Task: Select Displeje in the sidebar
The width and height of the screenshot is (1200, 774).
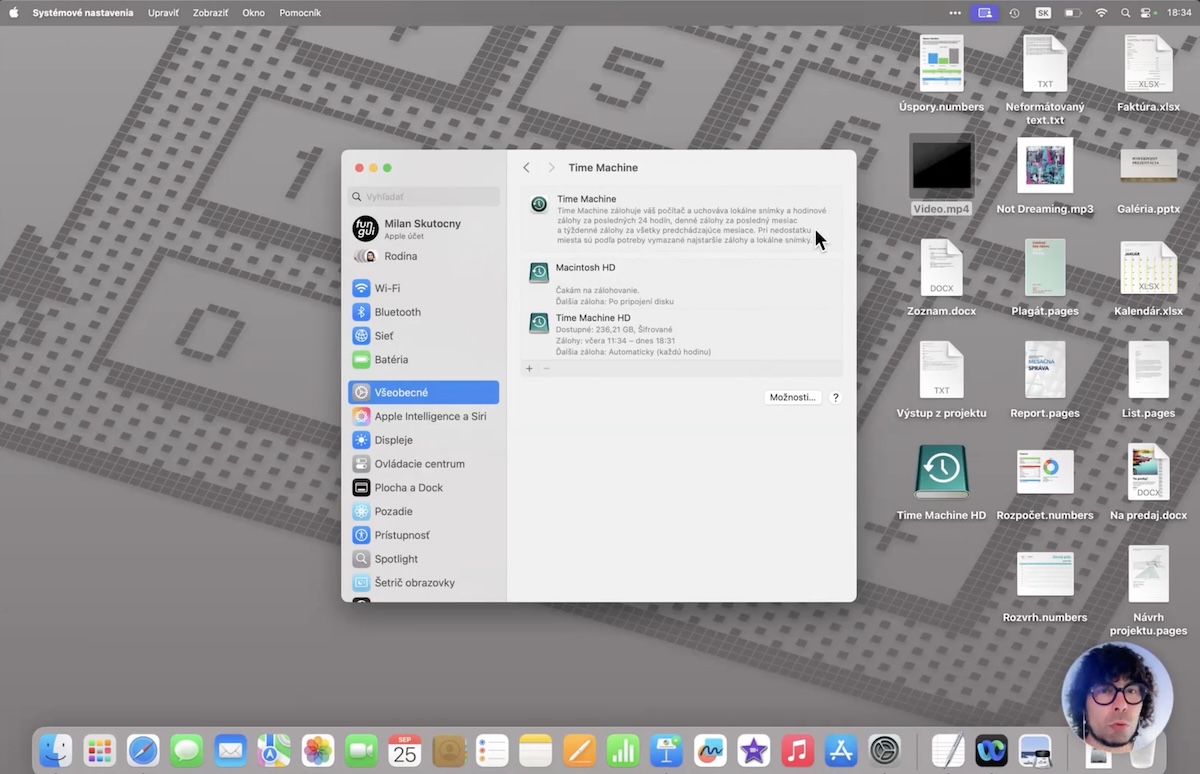Action: 393,440
